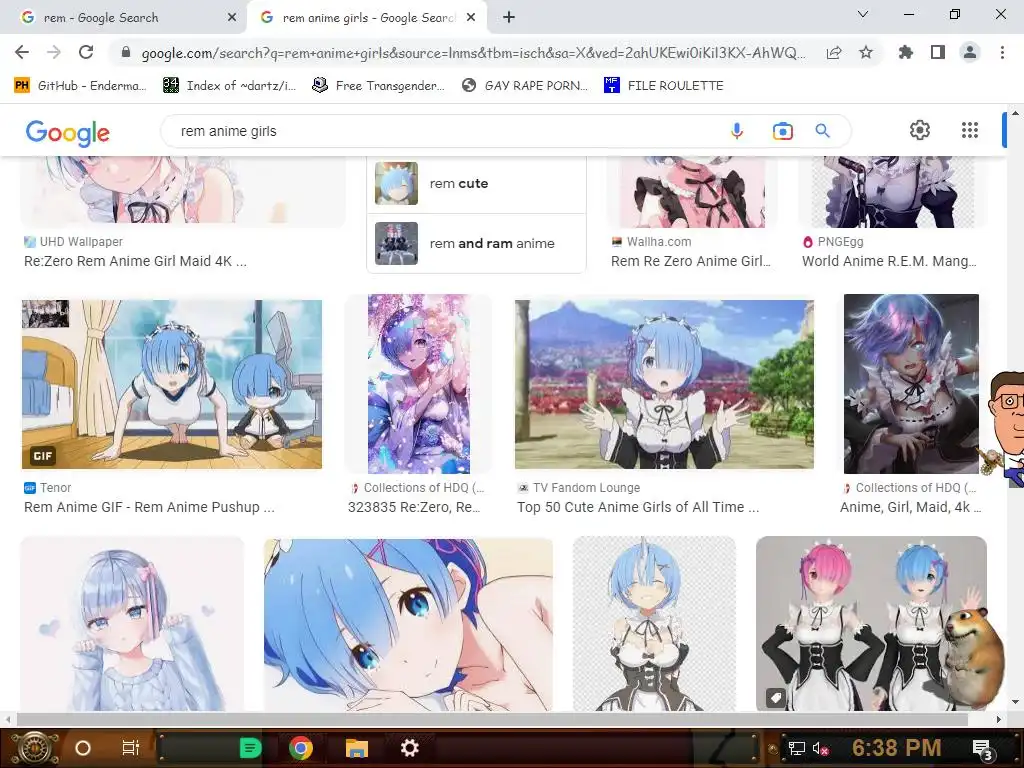The height and width of the screenshot is (768, 1024).
Task: Open 'Re:Zero Rem Anime Girl Maid 4K' link
Action: point(135,261)
